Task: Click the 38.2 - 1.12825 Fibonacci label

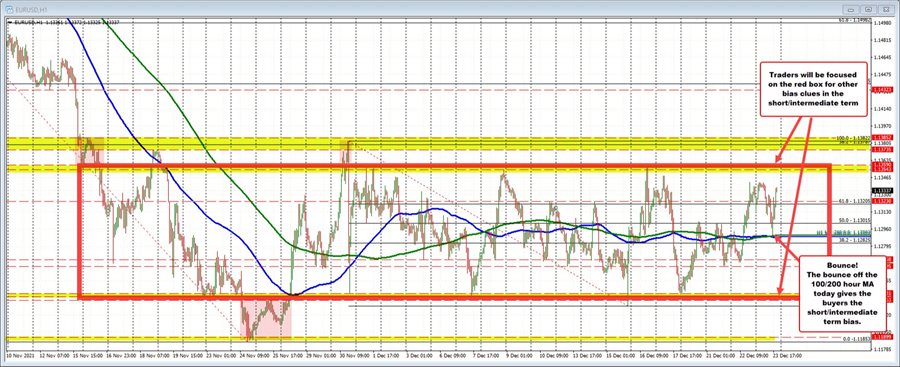Action: point(855,240)
